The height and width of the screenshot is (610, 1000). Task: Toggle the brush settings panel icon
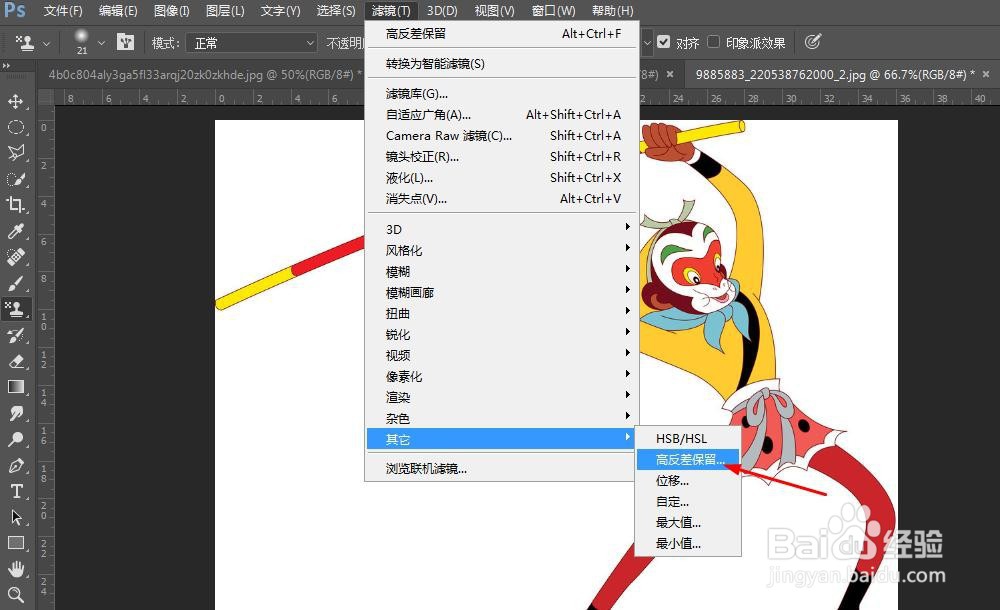click(126, 42)
